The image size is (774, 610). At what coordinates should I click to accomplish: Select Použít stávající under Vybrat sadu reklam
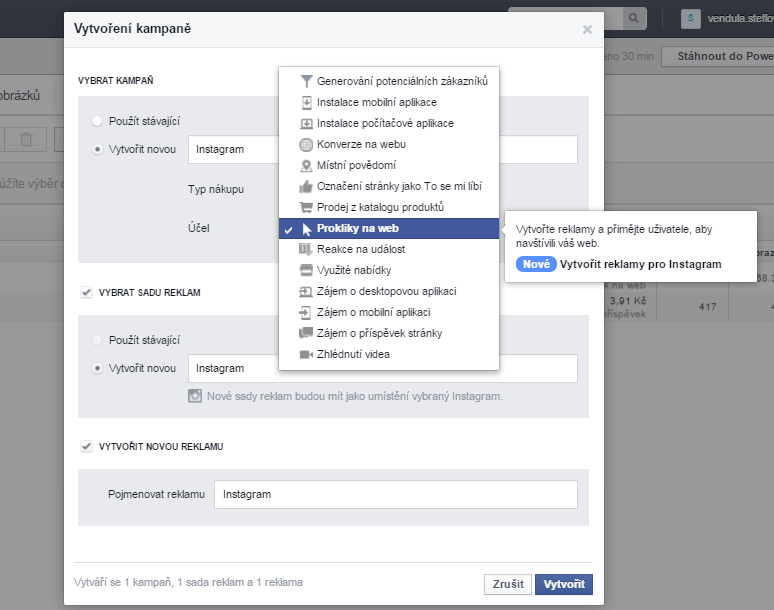(x=97, y=340)
